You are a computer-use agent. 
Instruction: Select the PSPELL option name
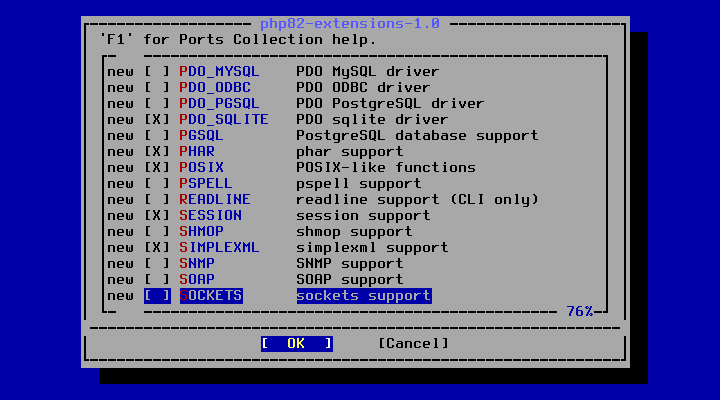(x=206, y=184)
